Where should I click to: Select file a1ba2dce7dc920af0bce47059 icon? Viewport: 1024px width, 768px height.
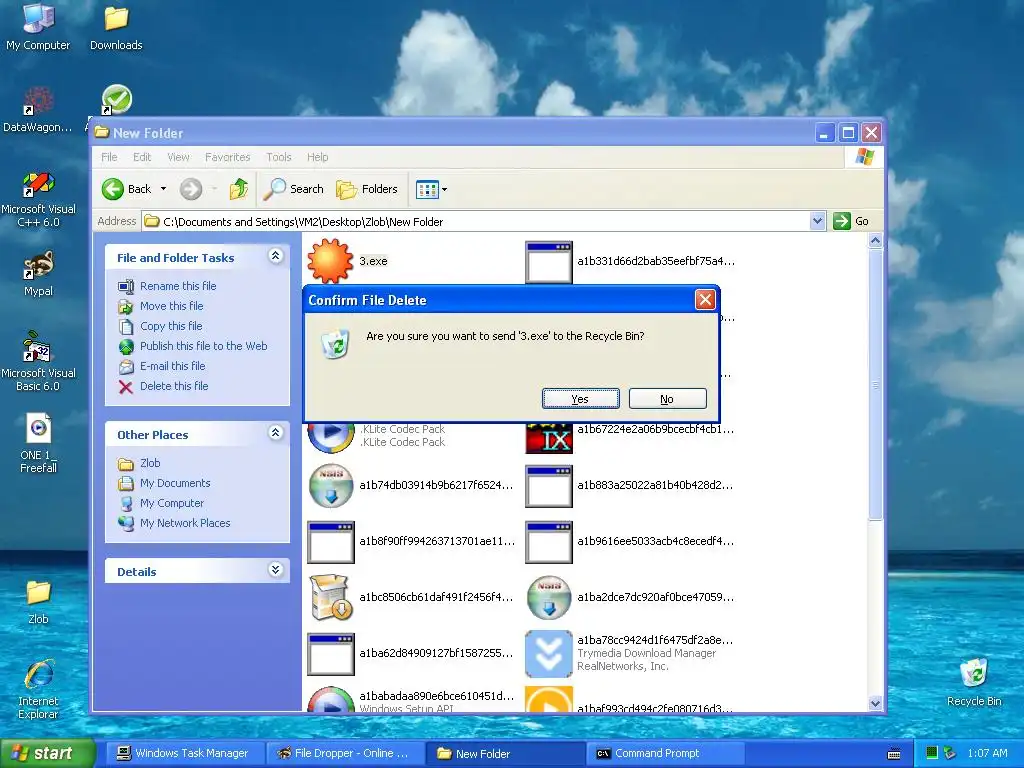[549, 598]
